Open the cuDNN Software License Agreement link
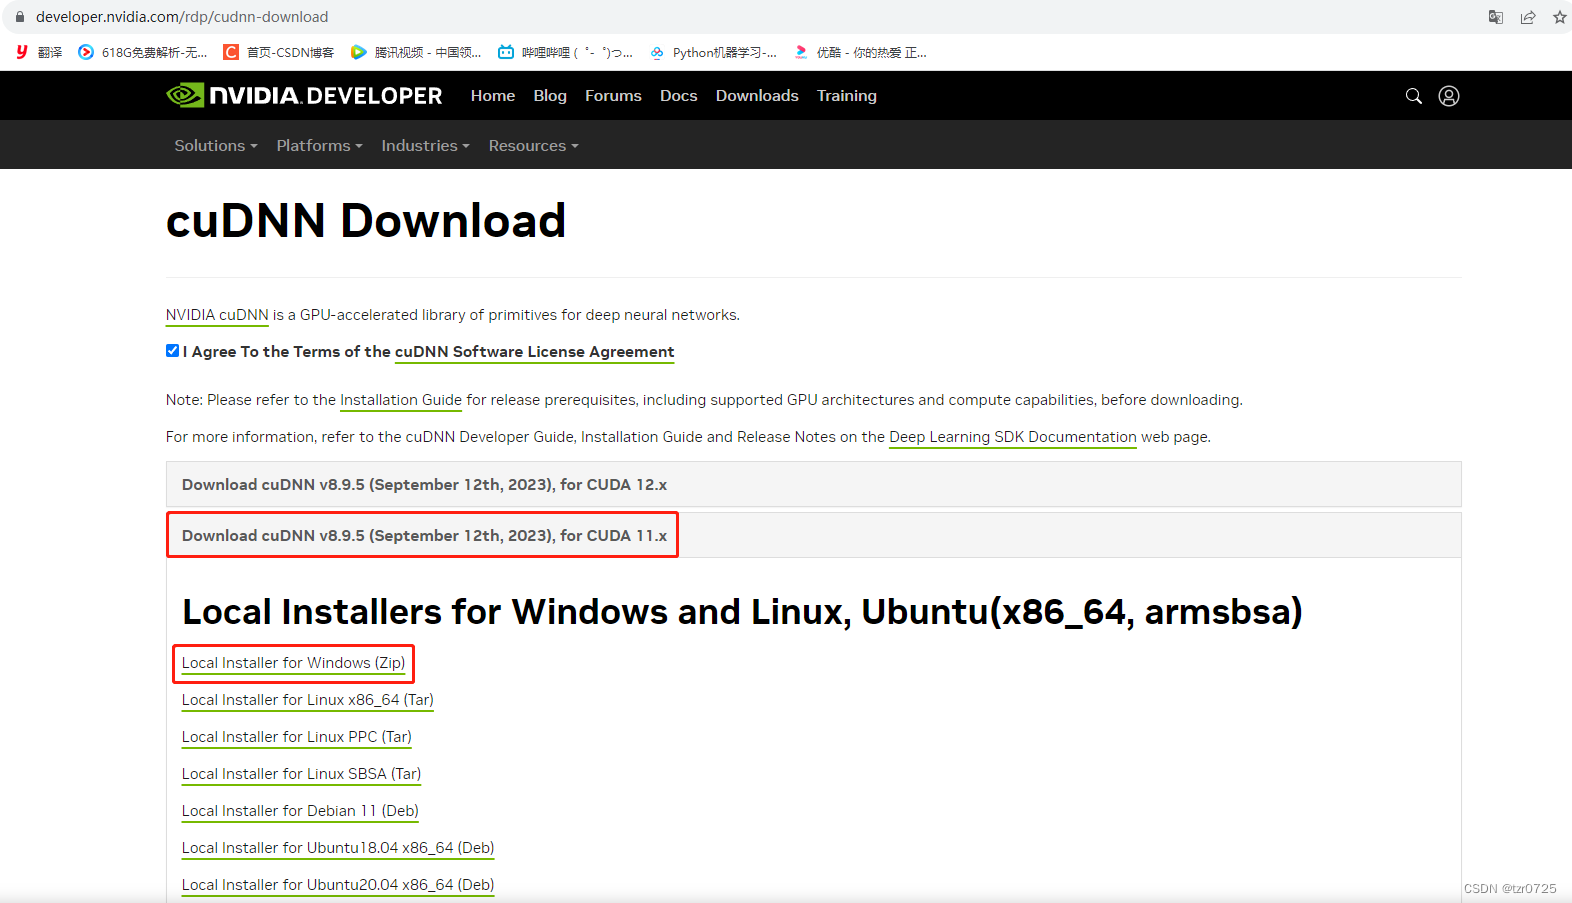Image resolution: width=1572 pixels, height=903 pixels. 534,352
